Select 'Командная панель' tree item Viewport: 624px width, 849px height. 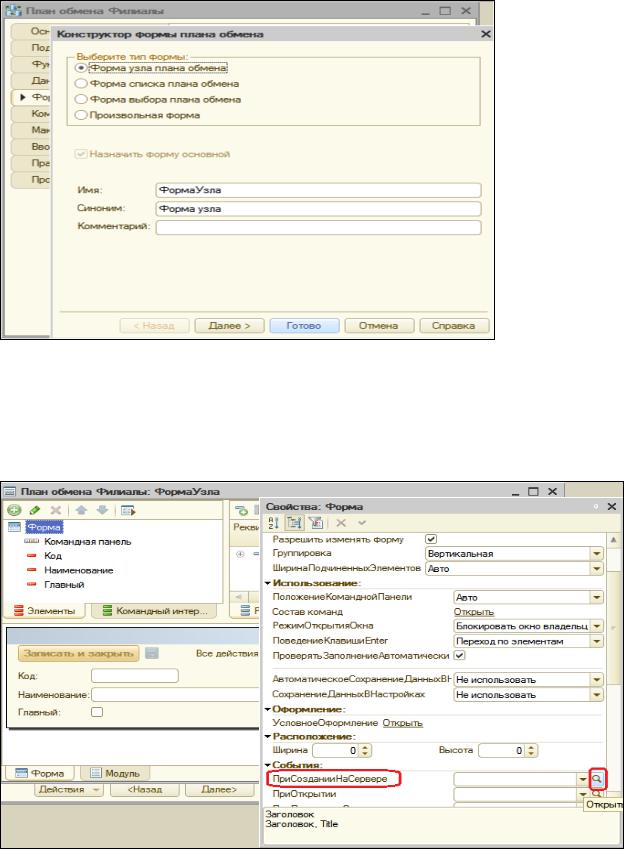click(88, 541)
